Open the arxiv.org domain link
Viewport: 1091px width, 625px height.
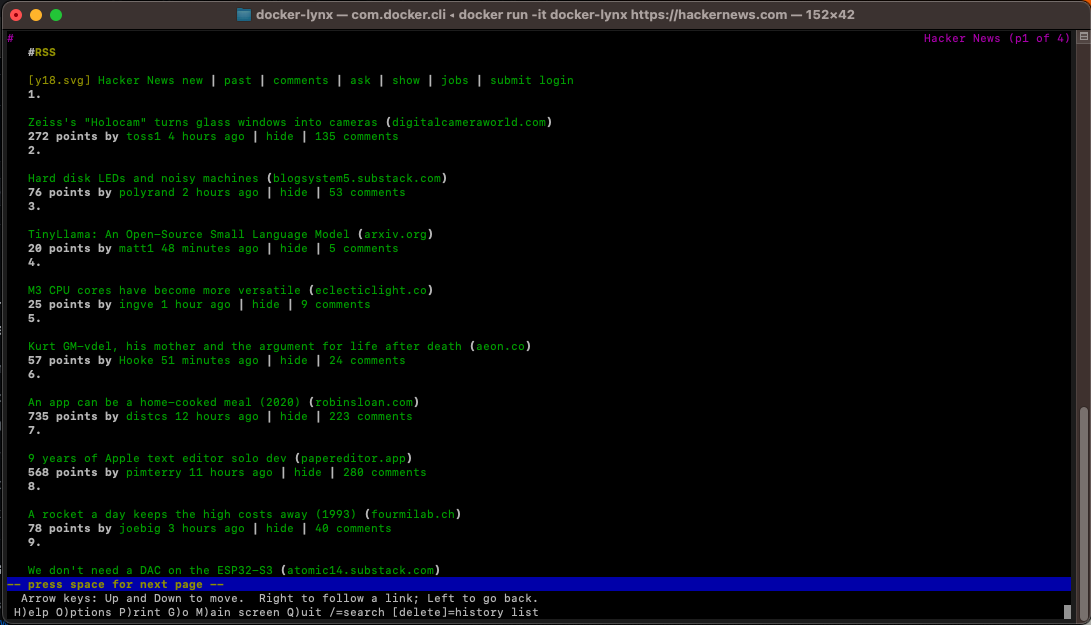(x=395, y=235)
